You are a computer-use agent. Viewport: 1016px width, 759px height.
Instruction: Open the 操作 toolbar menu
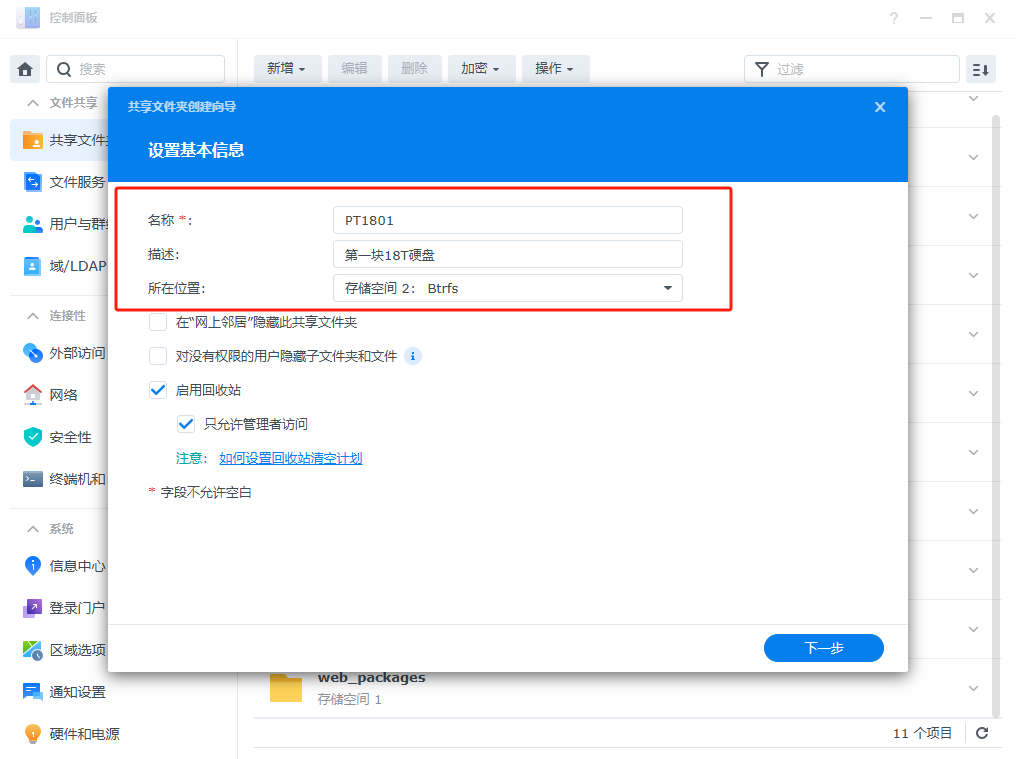(554, 69)
